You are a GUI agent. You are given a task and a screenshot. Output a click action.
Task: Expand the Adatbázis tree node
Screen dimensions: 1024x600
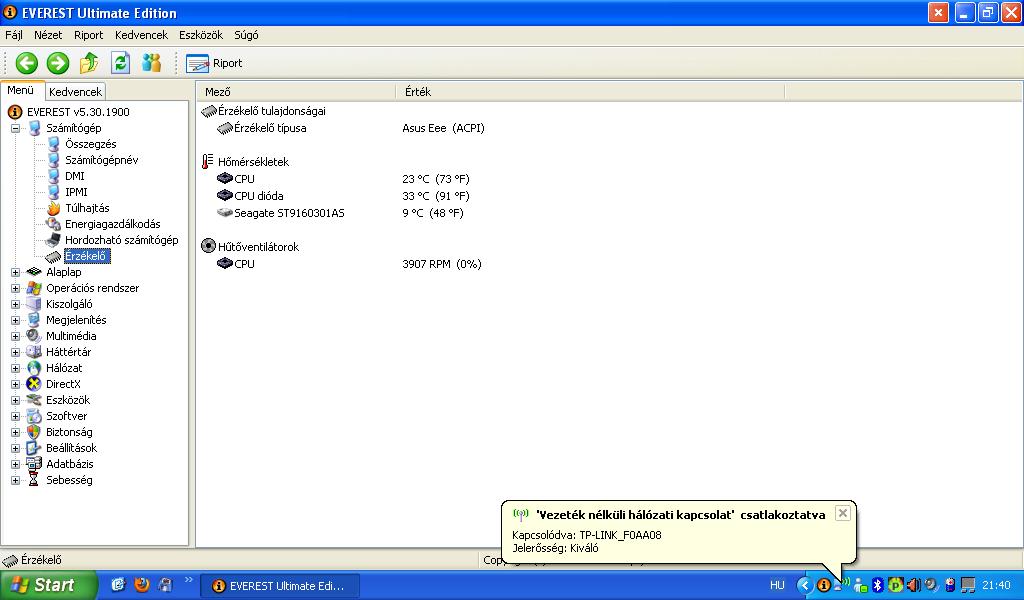[x=16, y=464]
